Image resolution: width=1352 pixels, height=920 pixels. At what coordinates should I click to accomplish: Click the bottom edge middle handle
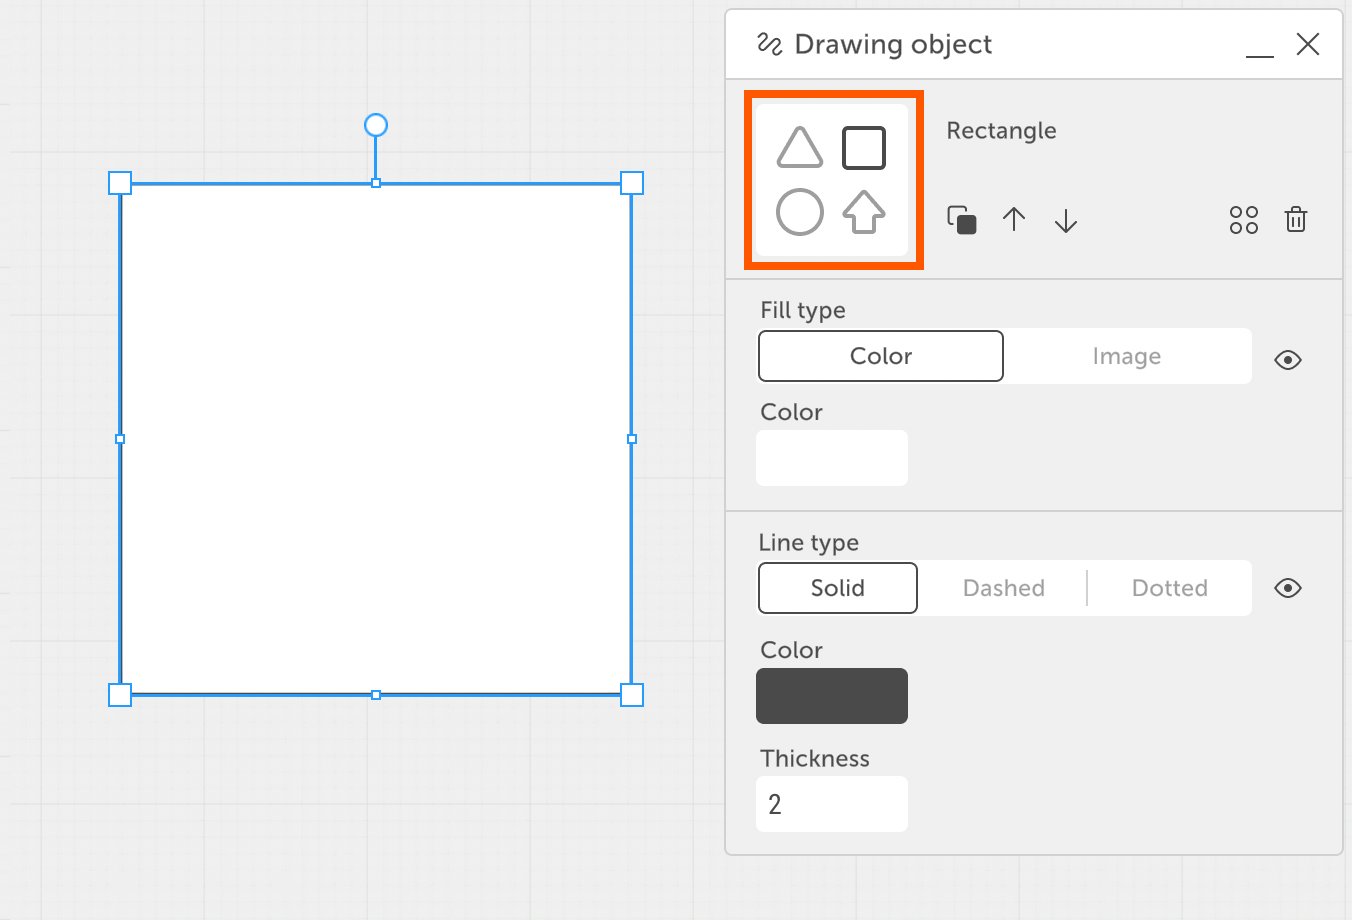(376, 695)
